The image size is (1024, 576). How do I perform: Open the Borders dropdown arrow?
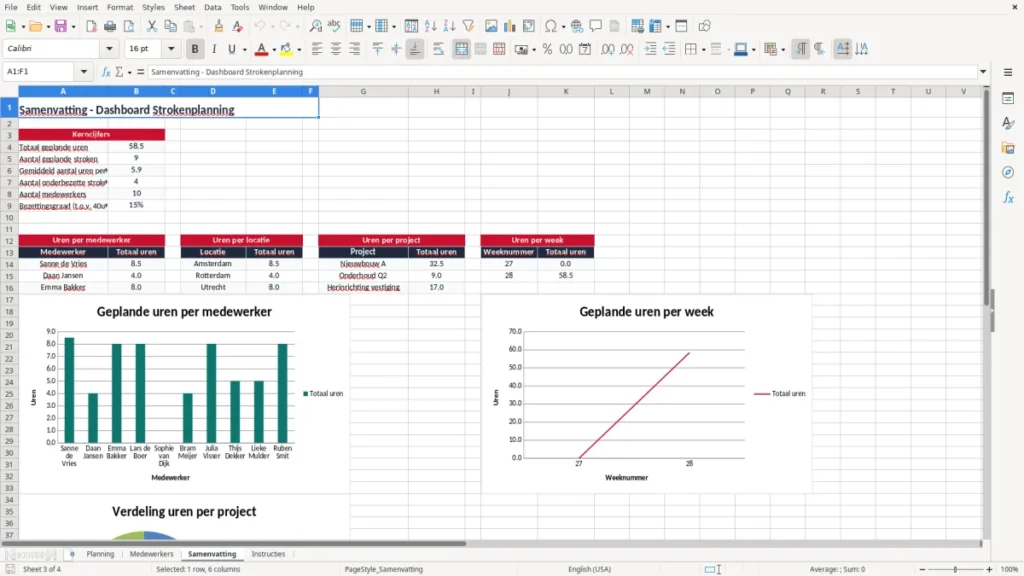point(703,49)
